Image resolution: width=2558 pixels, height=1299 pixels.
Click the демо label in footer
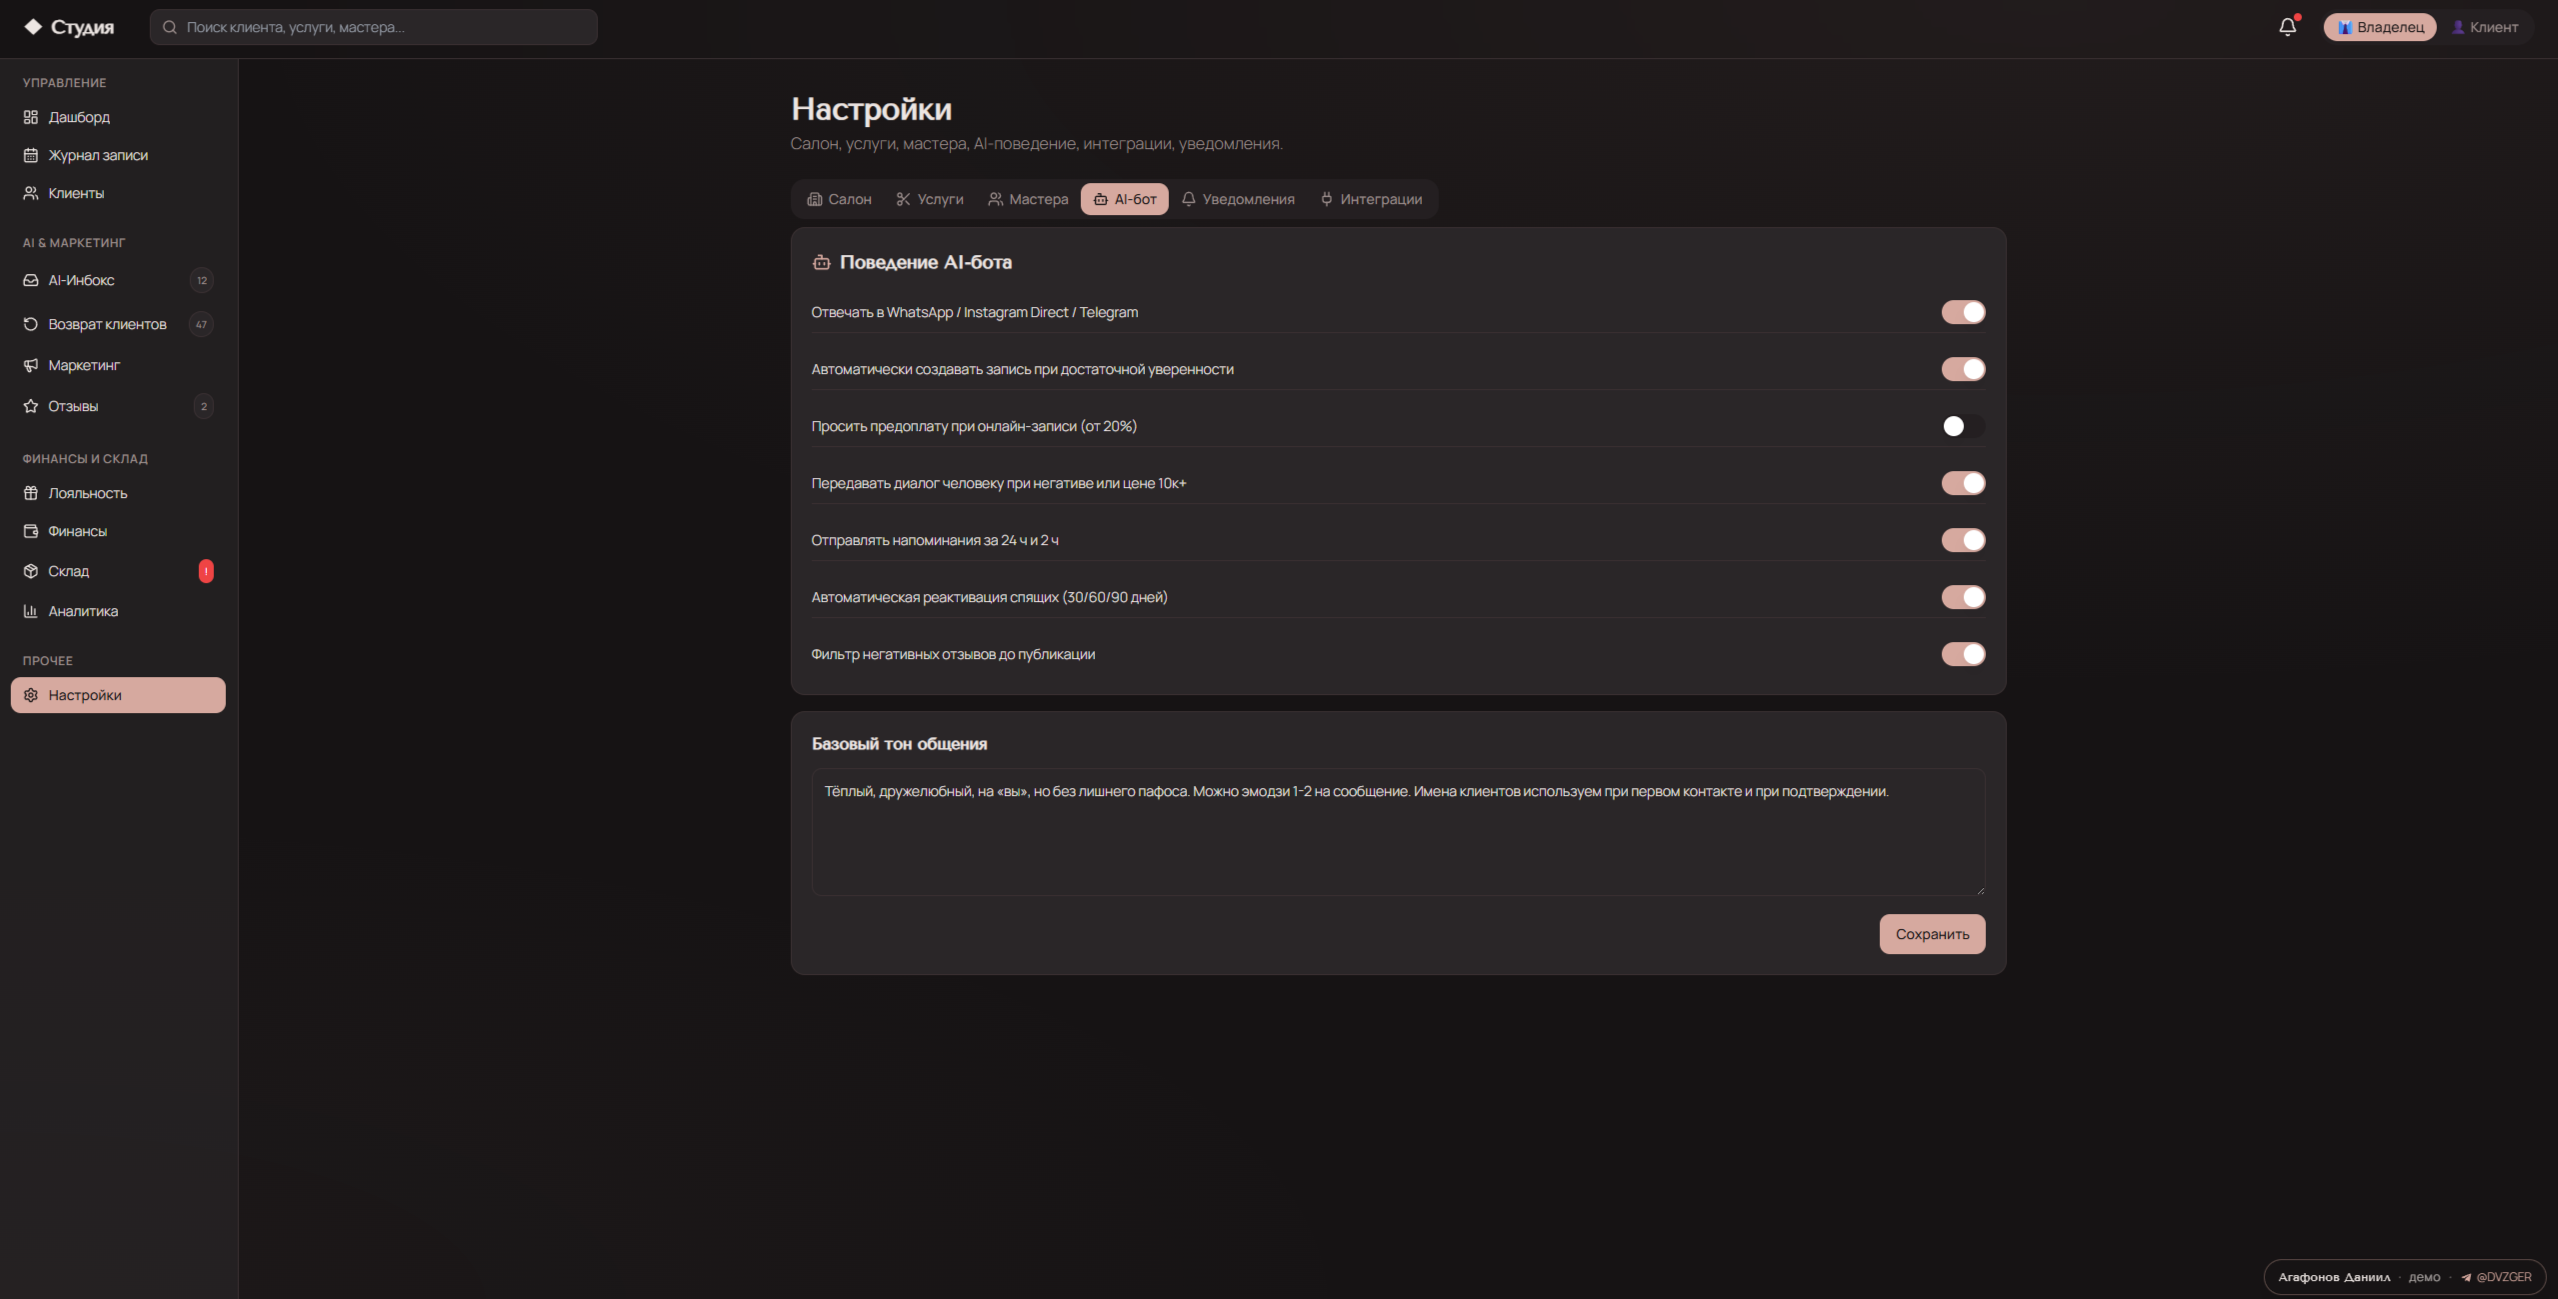click(2424, 1277)
